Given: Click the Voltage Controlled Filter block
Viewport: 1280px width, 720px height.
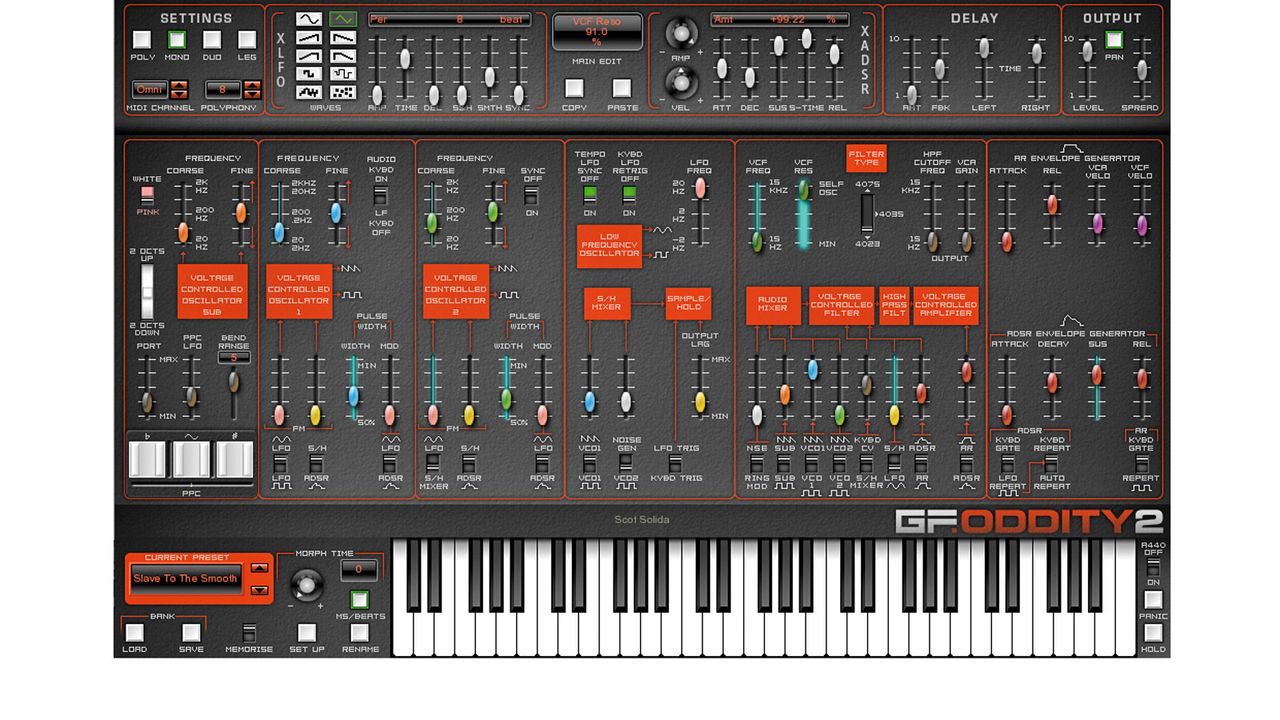Looking at the screenshot, I should coord(841,305).
